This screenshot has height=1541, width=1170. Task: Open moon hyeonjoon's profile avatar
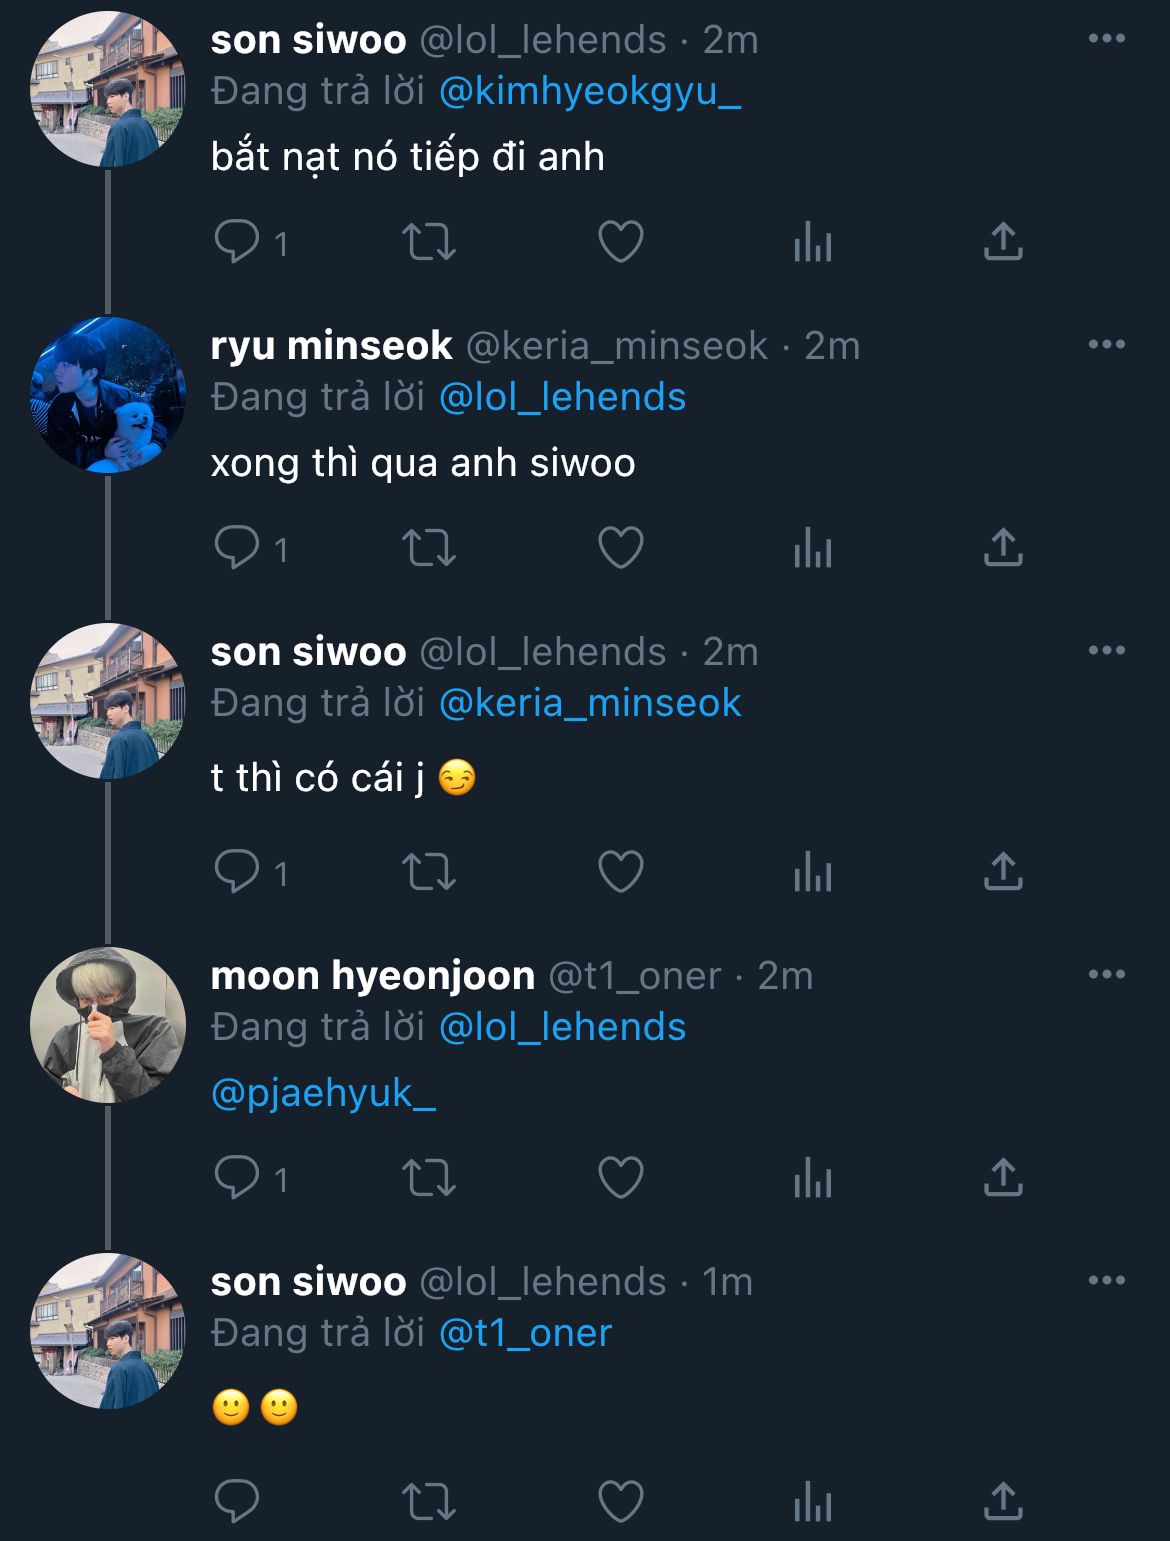tap(108, 1025)
